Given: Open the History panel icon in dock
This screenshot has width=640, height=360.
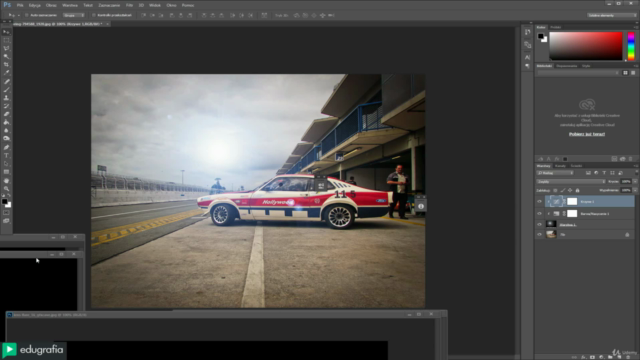Looking at the screenshot, I should click(528, 32).
